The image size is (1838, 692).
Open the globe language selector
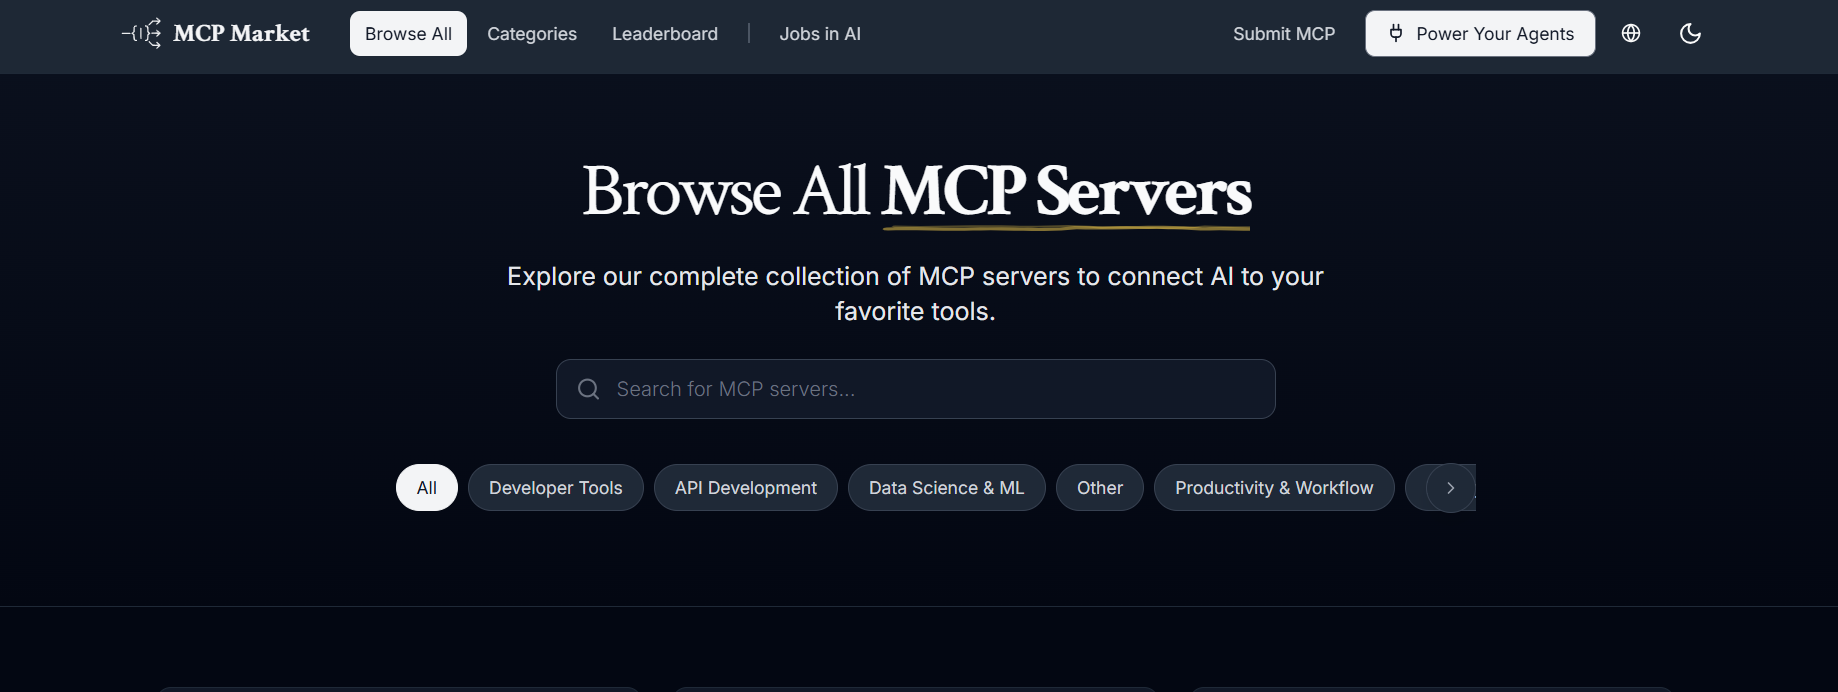(1631, 34)
